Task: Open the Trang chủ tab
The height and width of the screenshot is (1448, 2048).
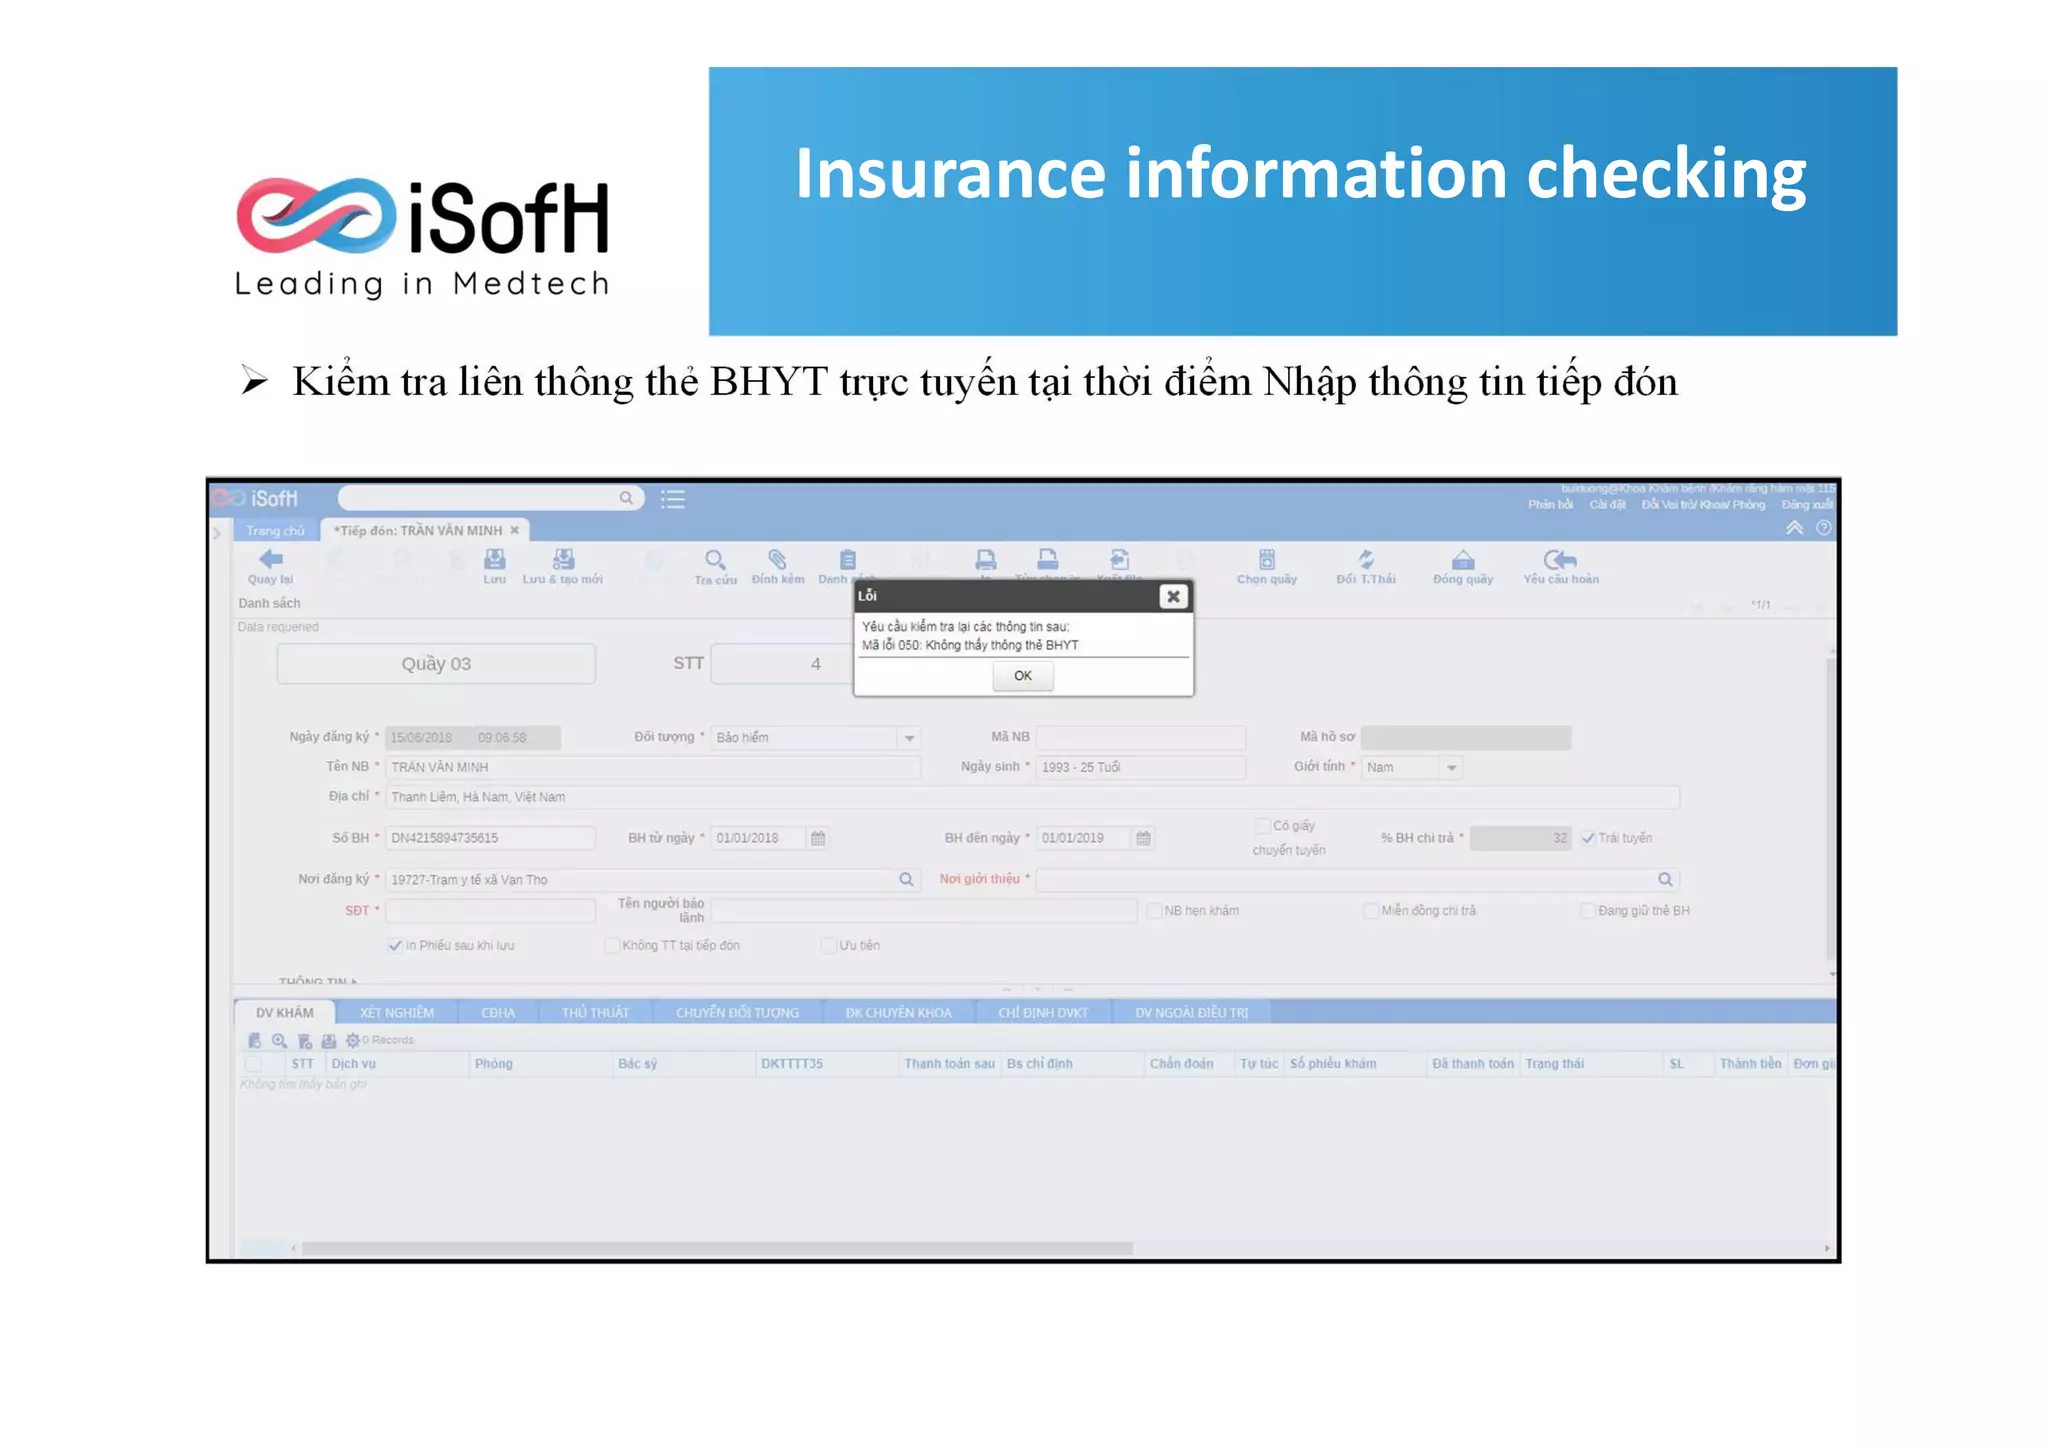Action: (275, 530)
